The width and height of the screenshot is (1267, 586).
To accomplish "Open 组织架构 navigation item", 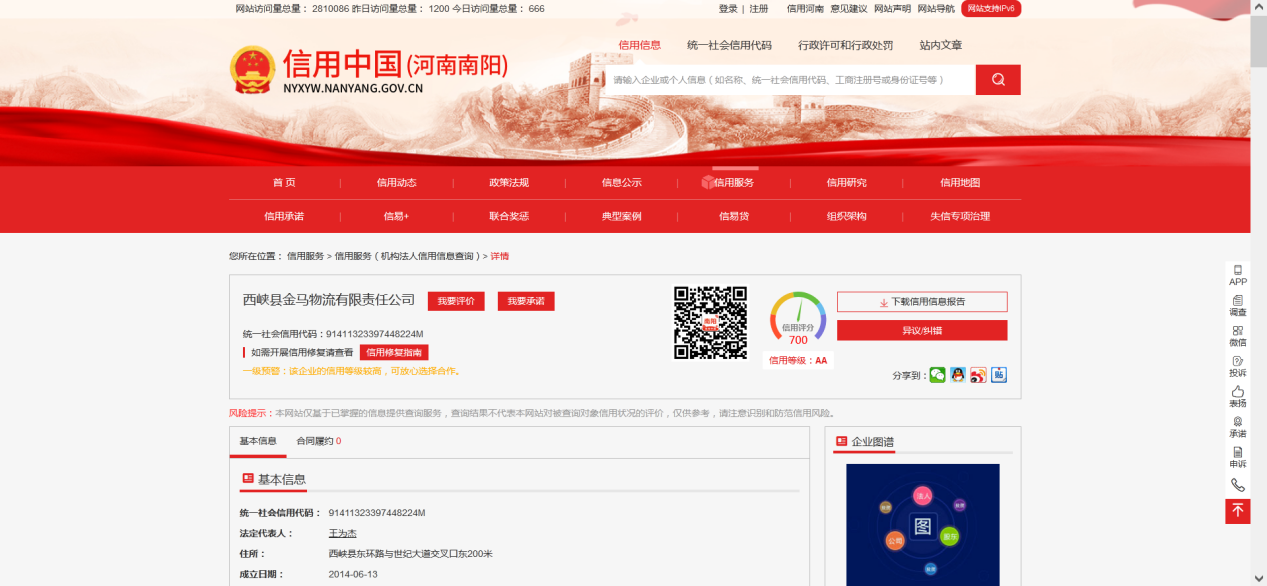I will tap(846, 216).
